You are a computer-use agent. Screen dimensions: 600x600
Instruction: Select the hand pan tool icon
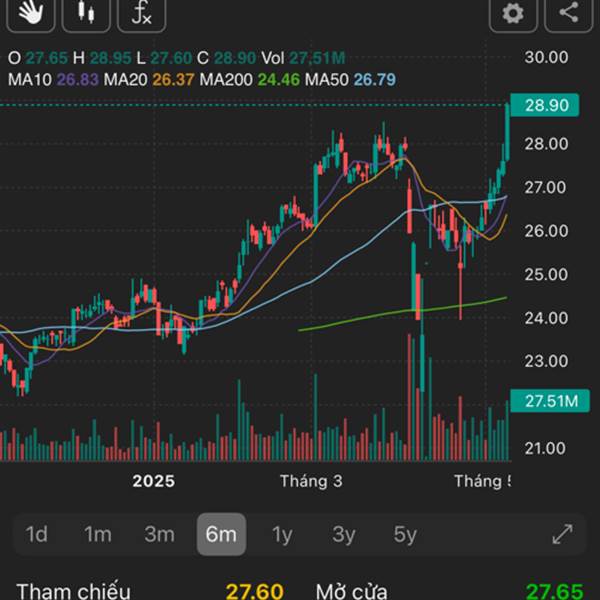(31, 13)
